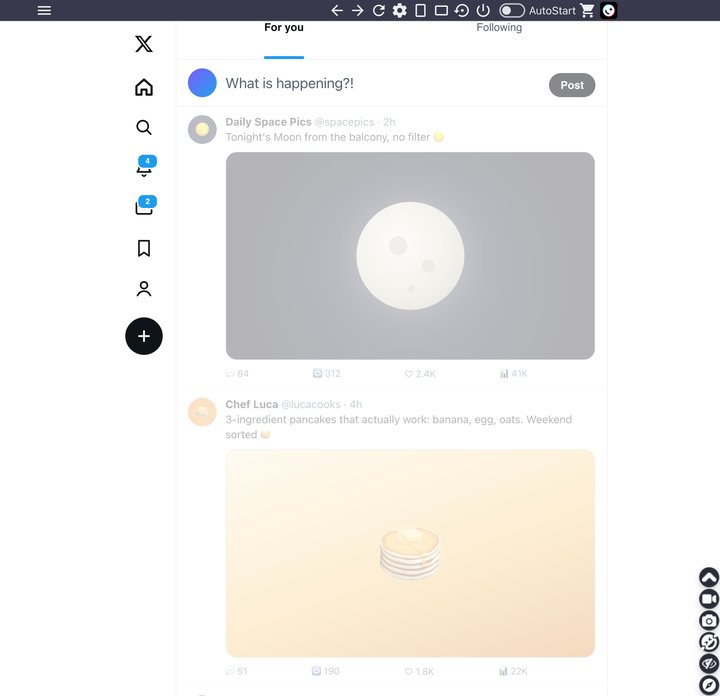Viewport: 720px width, 696px height.
Task: Open Profile in the sidebar
Action: click(x=144, y=289)
